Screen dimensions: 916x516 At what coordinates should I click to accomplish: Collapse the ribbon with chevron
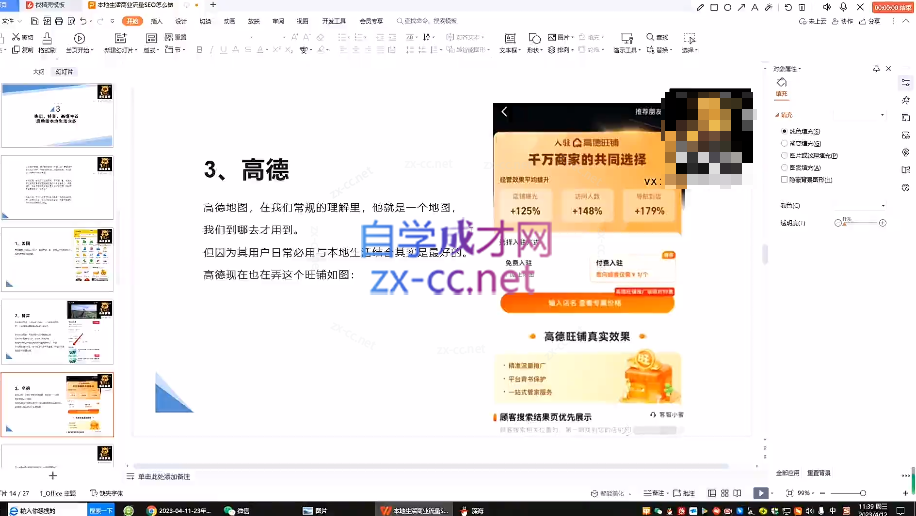[x=906, y=20]
